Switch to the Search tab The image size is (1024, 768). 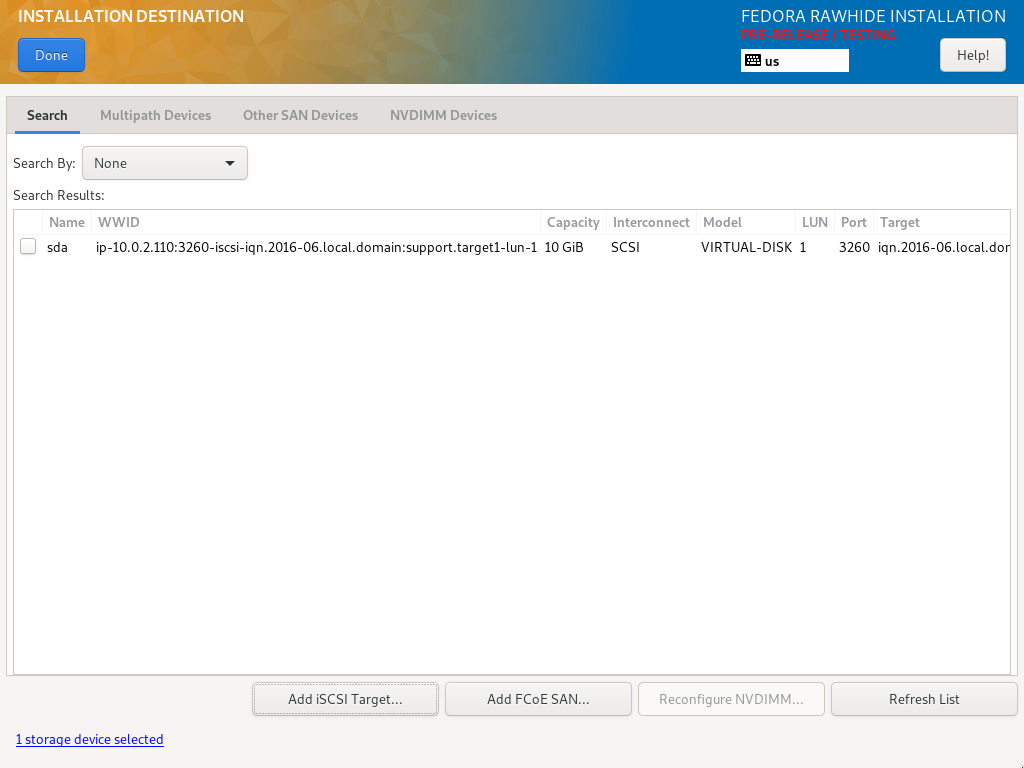(x=47, y=116)
